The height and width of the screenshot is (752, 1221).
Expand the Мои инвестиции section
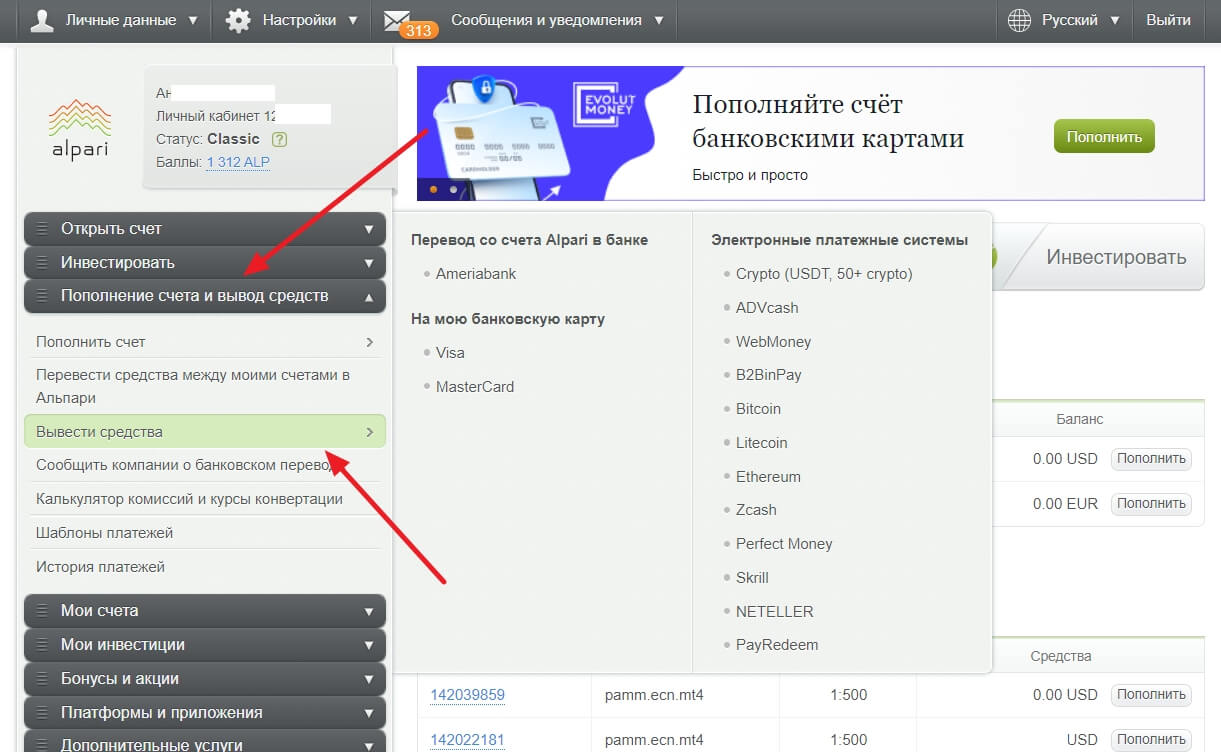(x=205, y=645)
